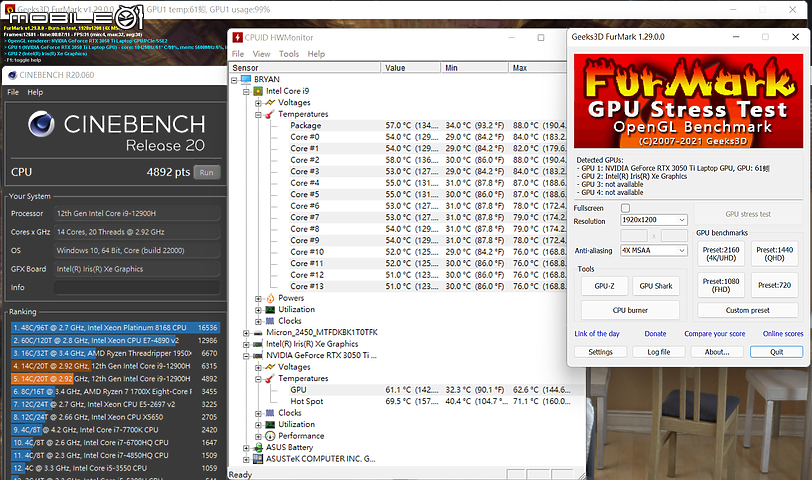The image size is (812, 480).
Task: Click the Voltages lightning icon under Intel Core i9
Action: 270,103
